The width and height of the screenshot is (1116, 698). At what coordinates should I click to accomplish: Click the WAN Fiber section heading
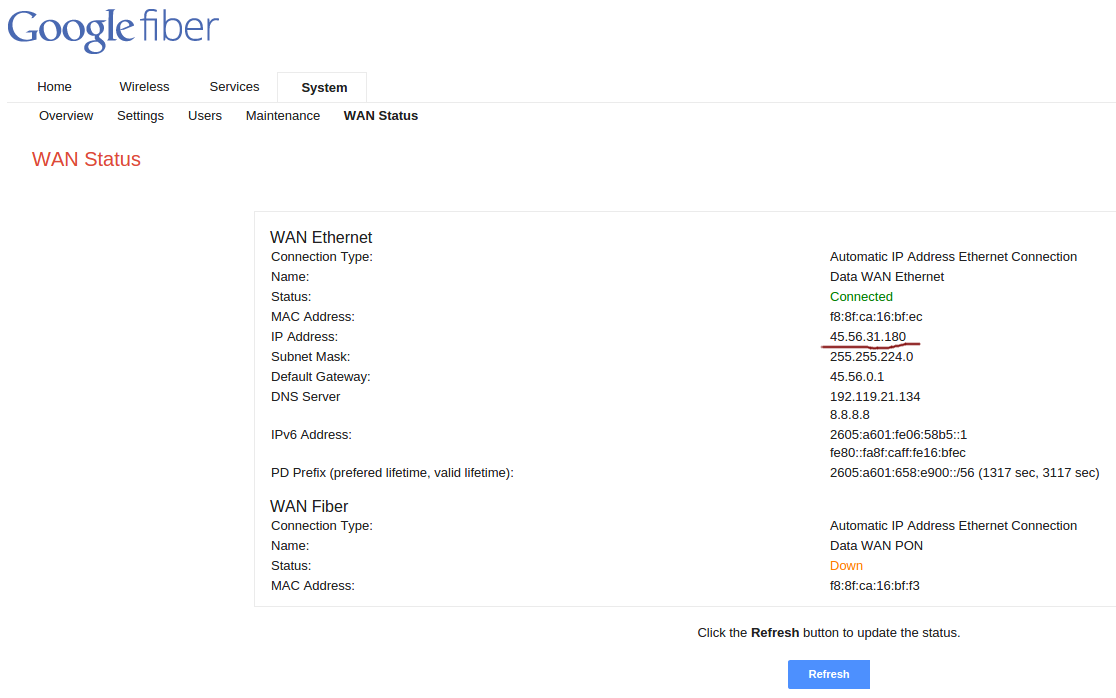tap(309, 507)
